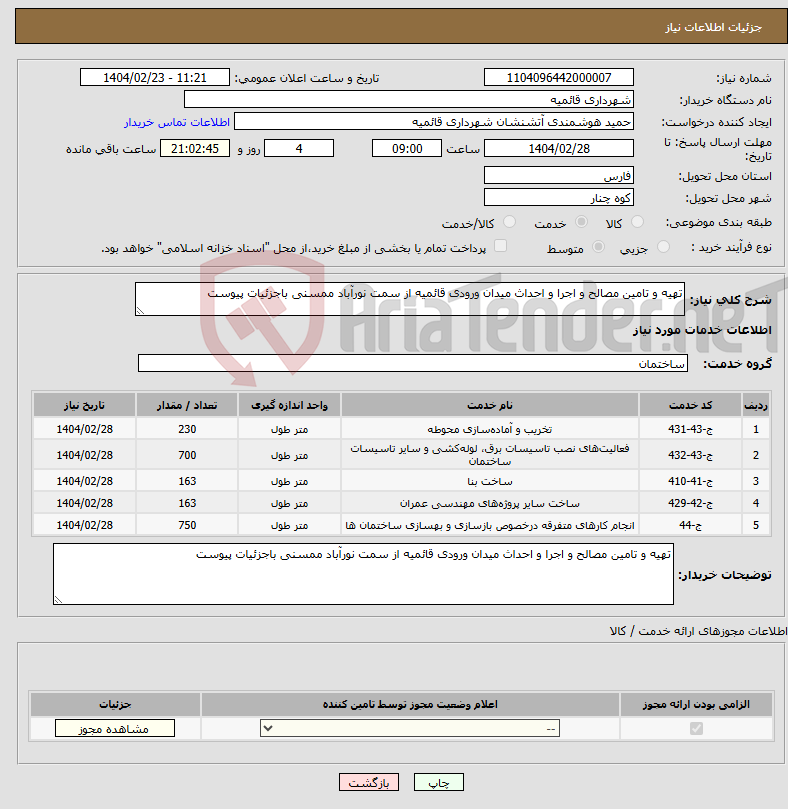The width and height of the screenshot is (788, 809).
Task: Click the deadline date field 1404/02/28
Action: click(559, 149)
